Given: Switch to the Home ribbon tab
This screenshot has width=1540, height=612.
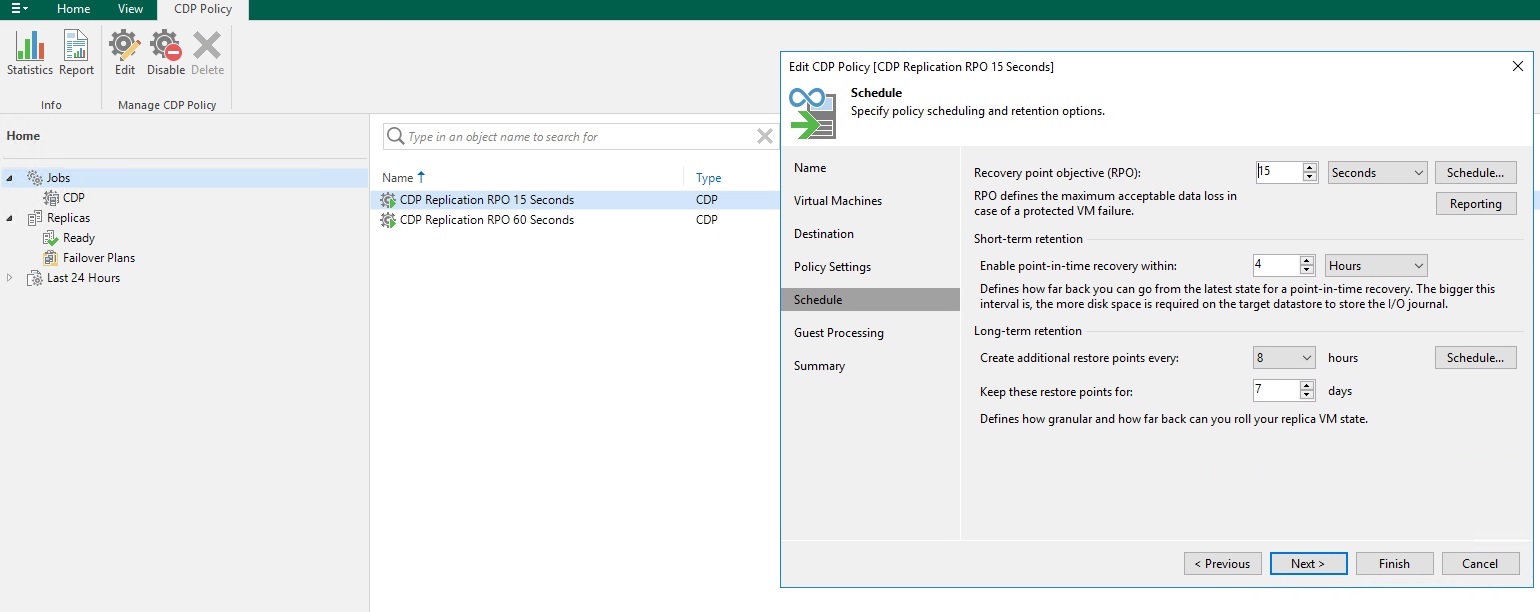Looking at the screenshot, I should 73,9.
